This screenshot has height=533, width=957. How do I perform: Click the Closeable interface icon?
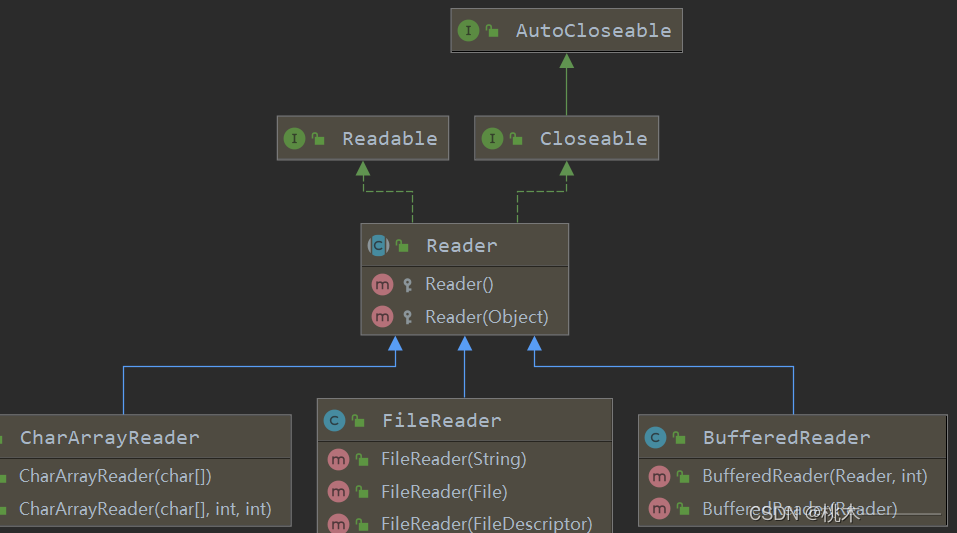(x=492, y=139)
